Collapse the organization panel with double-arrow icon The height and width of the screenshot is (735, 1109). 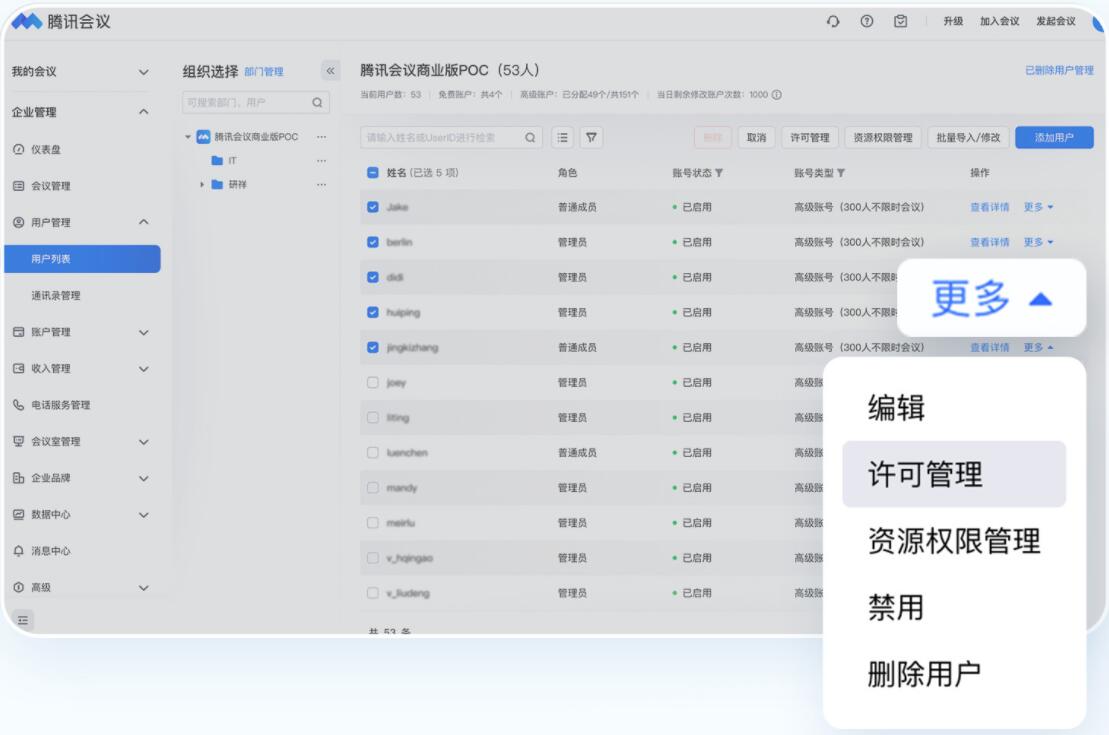[x=330, y=71]
